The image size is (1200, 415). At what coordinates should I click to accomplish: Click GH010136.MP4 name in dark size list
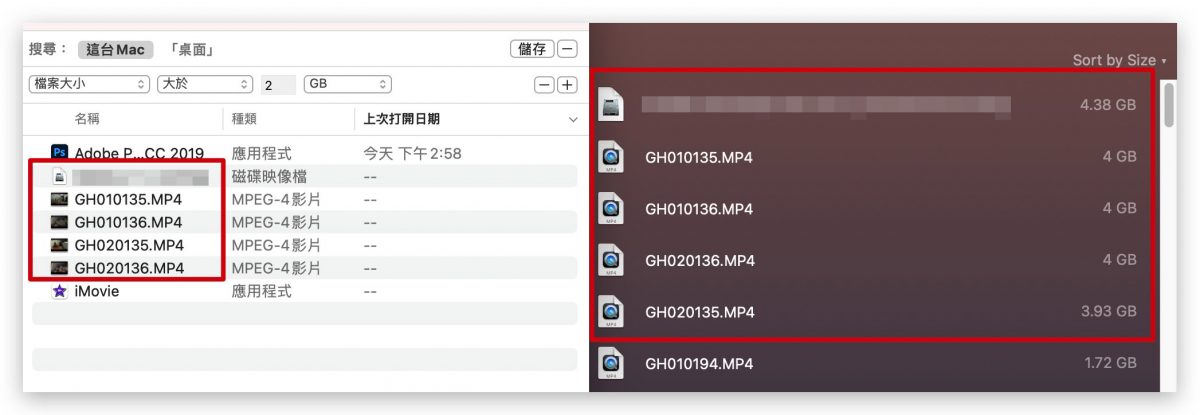(x=699, y=209)
